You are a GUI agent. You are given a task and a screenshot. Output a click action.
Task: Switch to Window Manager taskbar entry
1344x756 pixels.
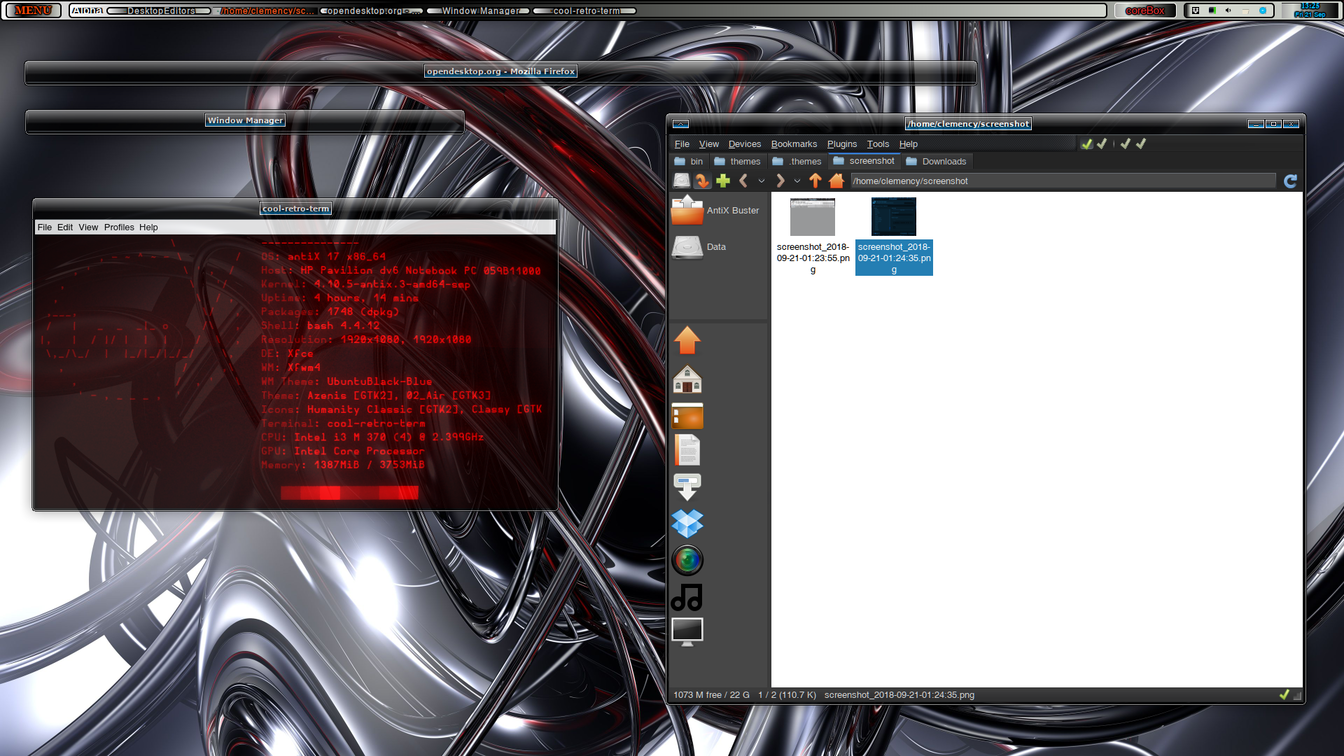[480, 11]
